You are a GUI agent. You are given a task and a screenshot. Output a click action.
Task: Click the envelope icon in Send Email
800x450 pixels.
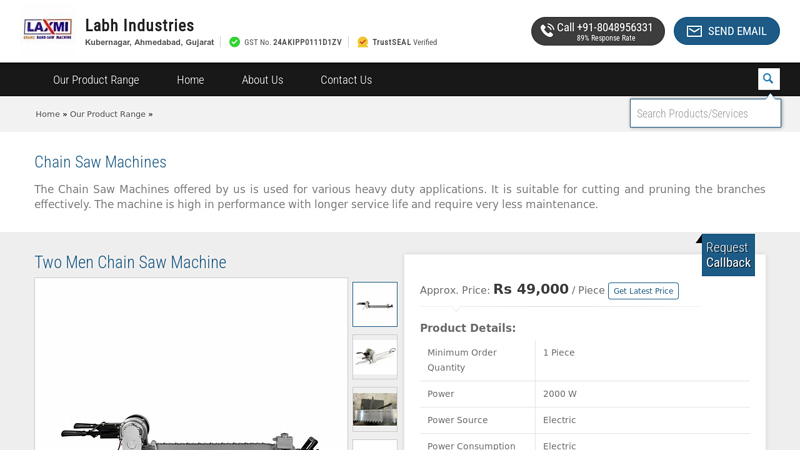click(x=694, y=31)
